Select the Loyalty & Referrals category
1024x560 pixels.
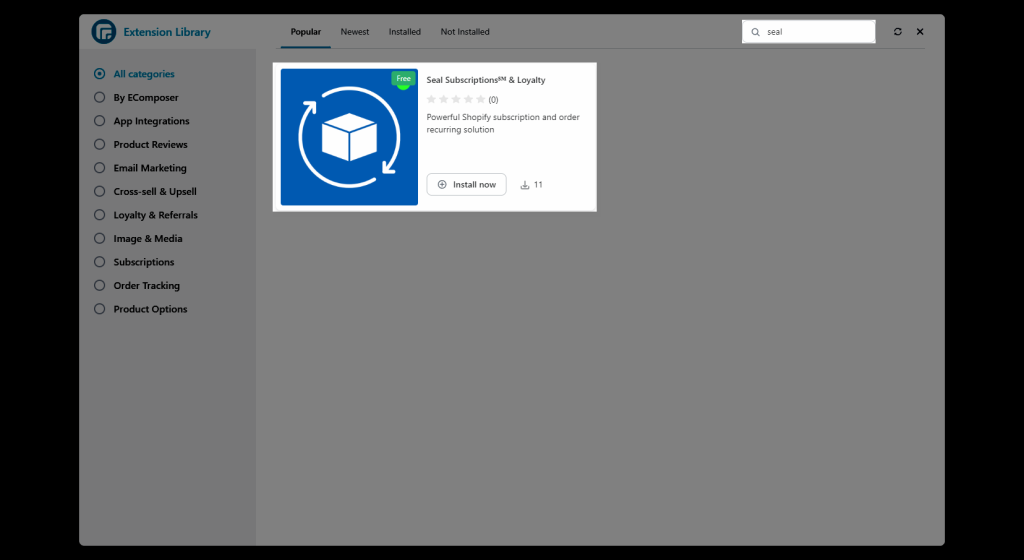(x=146, y=215)
